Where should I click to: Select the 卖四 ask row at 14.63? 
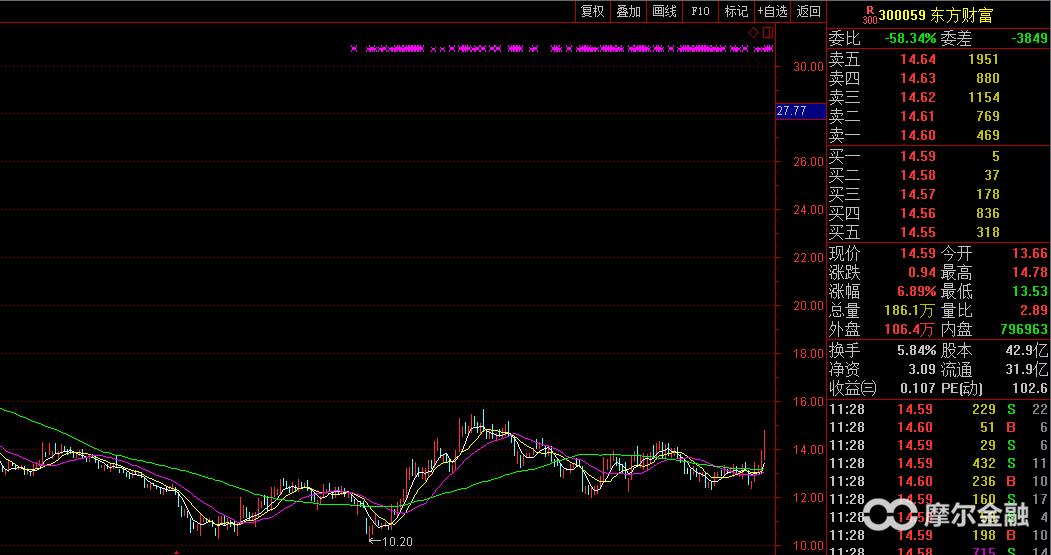(938, 78)
